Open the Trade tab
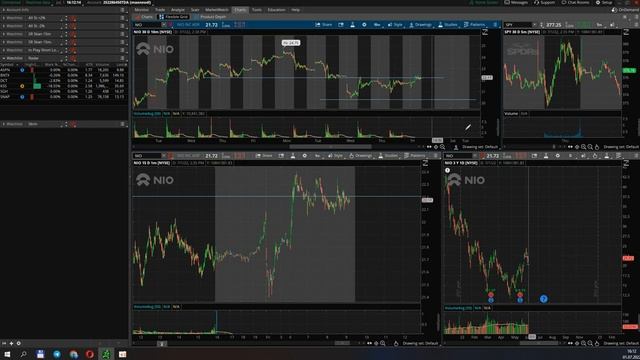 (160, 9)
